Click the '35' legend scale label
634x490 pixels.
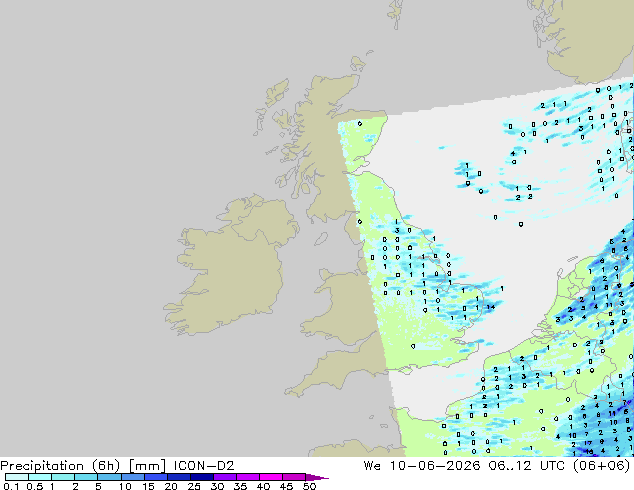point(240,486)
